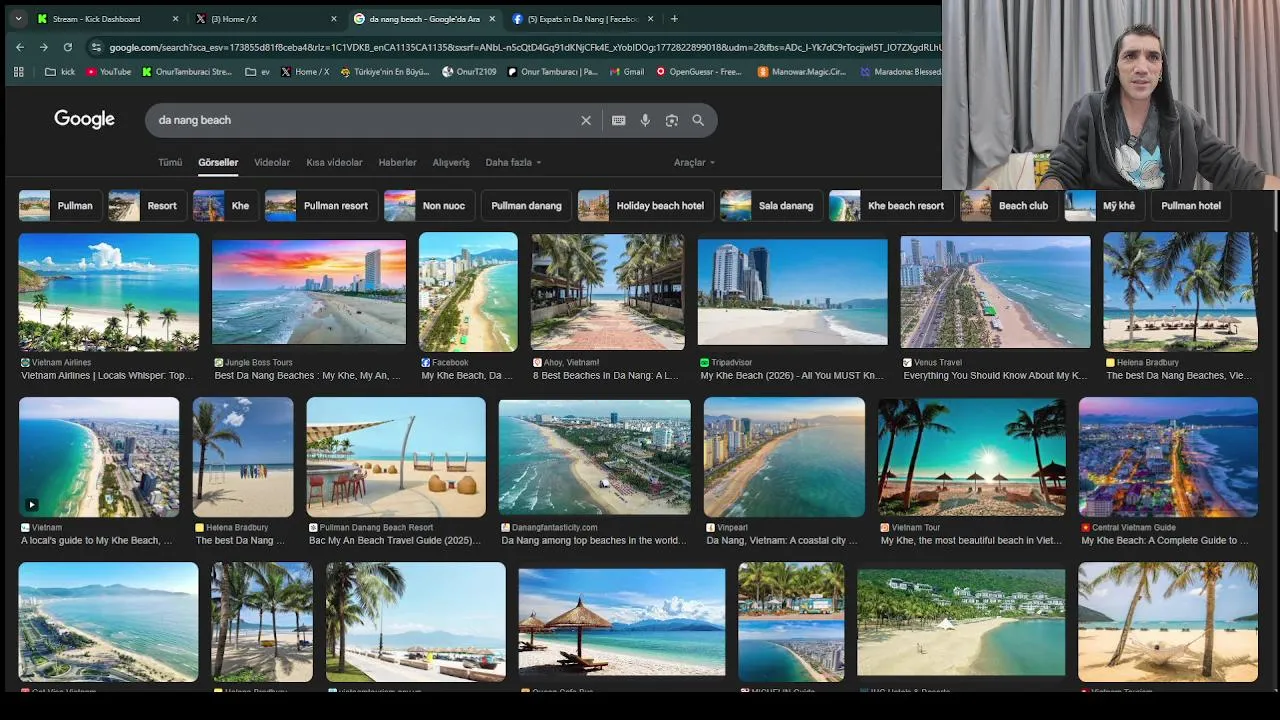Viewport: 1280px width, 720px height.
Task: Open the OpenGuessr bookmark
Action: coord(698,72)
